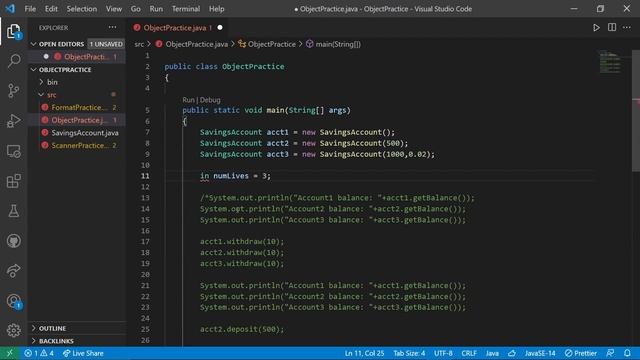Click the remote window indicator in status bar
This screenshot has width=640, height=360.
[9, 353]
